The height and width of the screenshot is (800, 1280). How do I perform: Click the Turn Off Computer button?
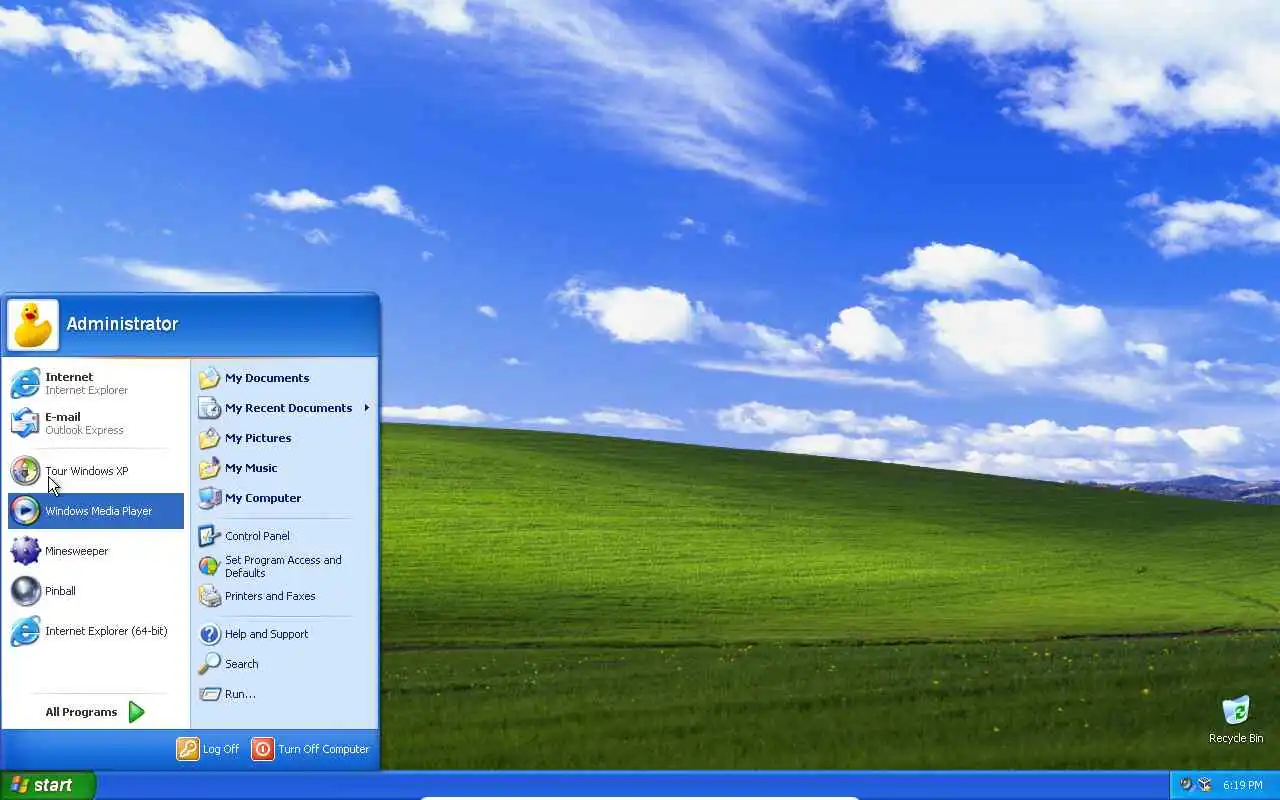click(x=310, y=749)
